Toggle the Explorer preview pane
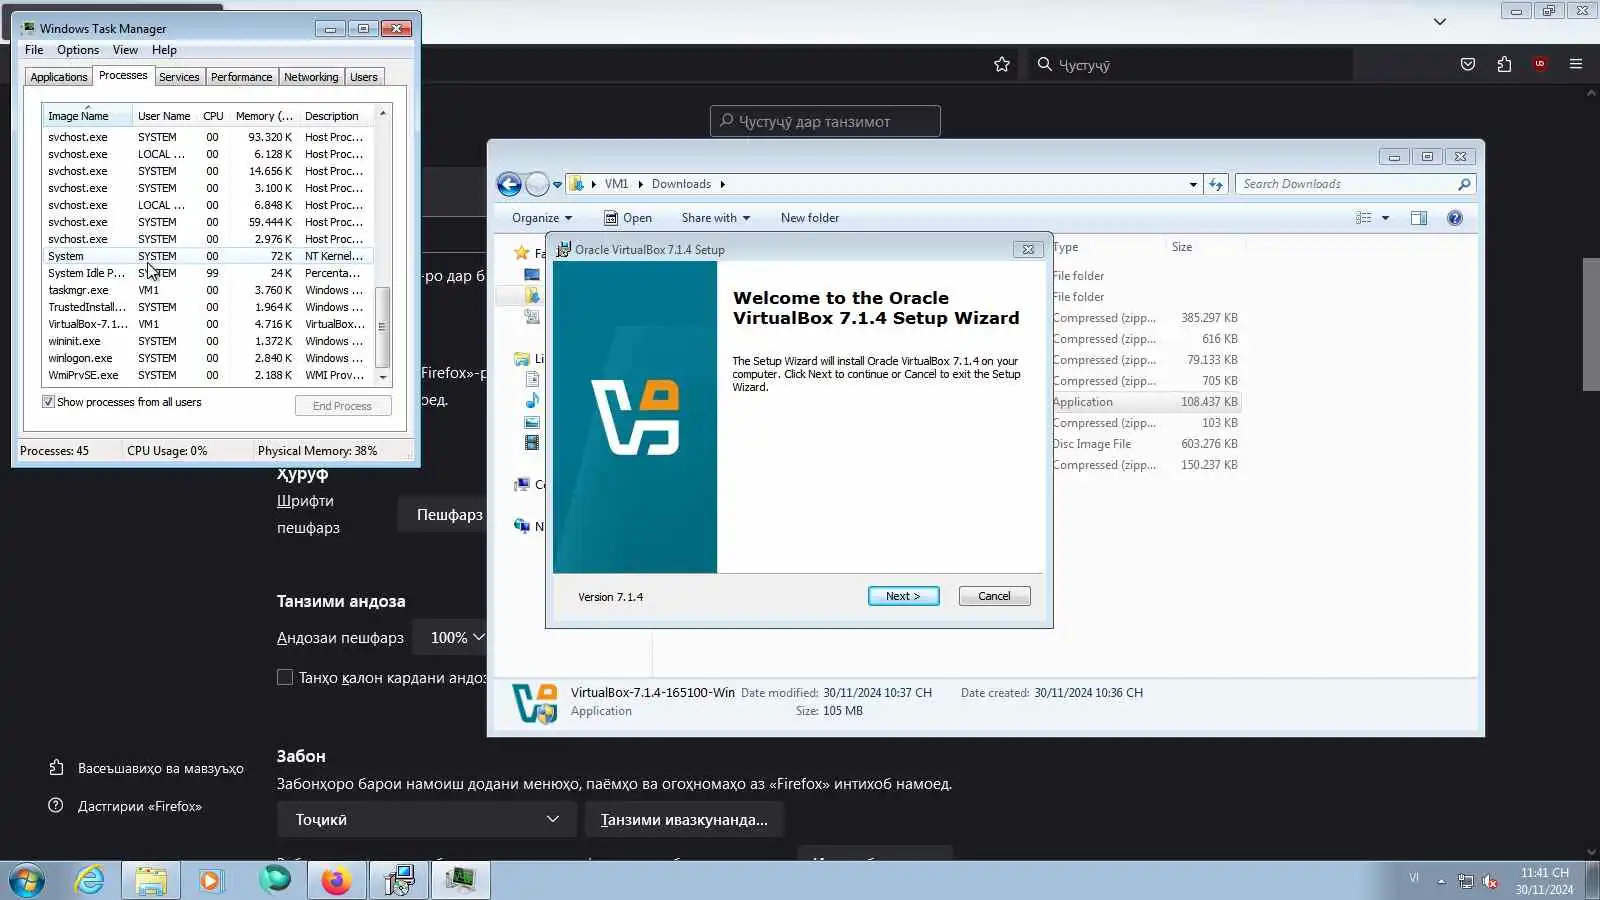1600x900 pixels. tap(1419, 218)
